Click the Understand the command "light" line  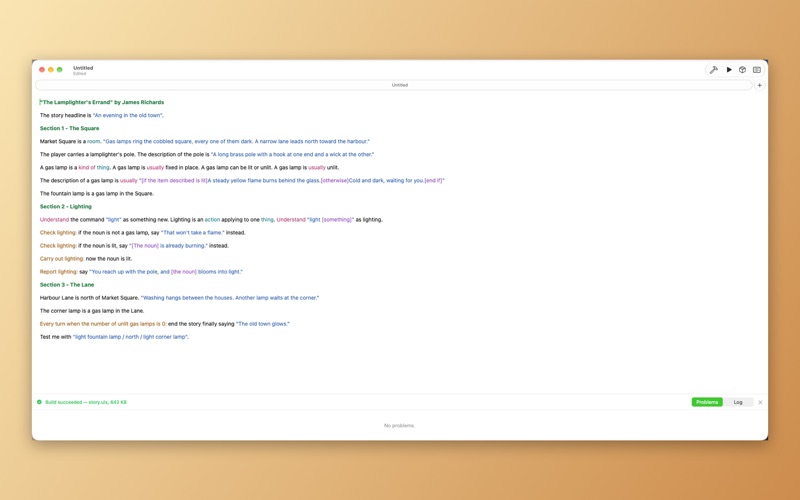tap(211, 219)
